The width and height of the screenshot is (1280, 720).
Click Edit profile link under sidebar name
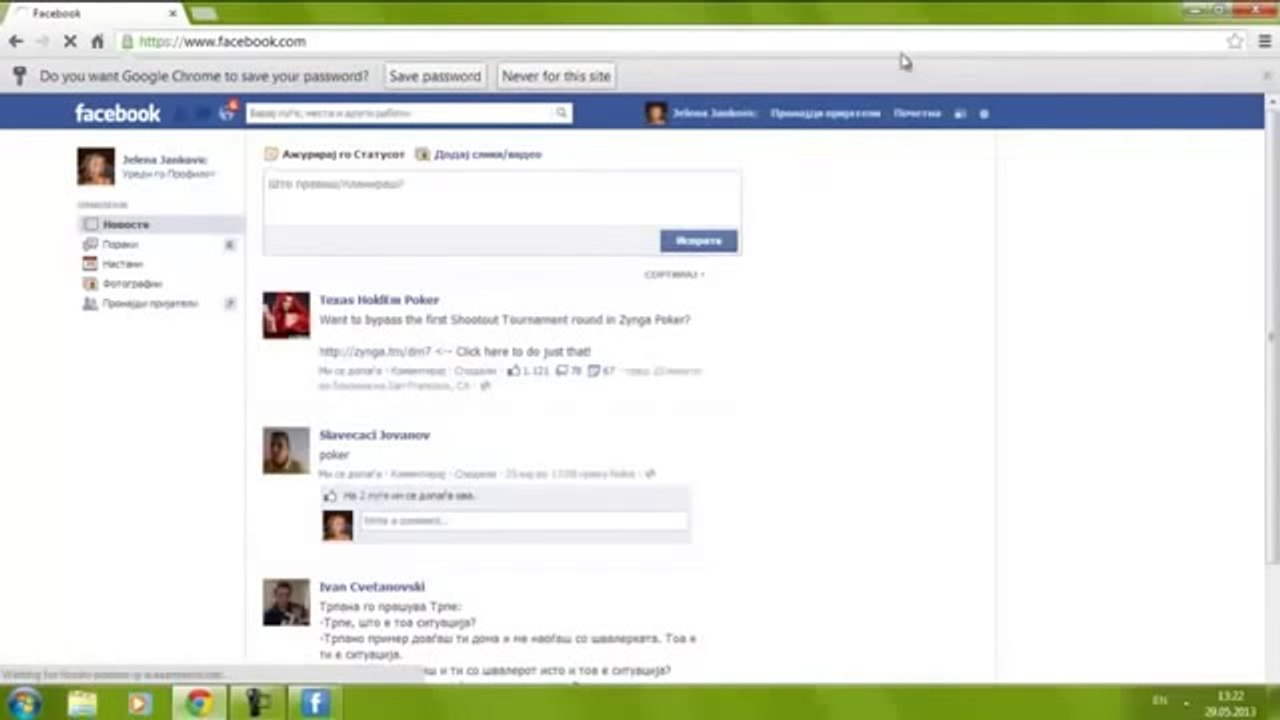click(x=169, y=174)
